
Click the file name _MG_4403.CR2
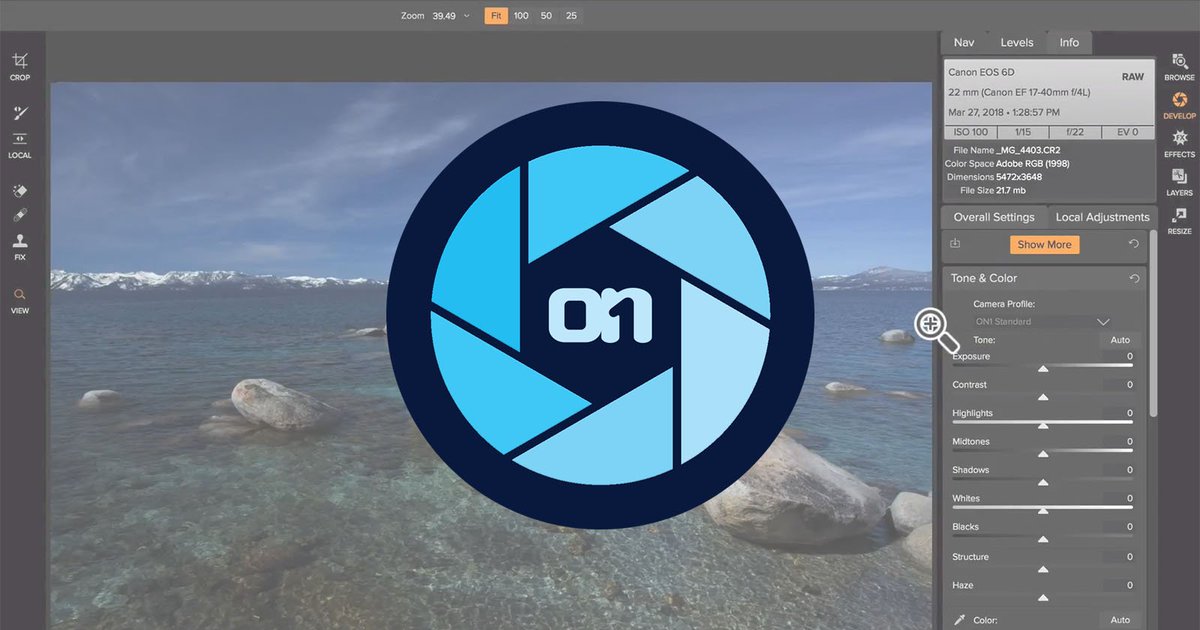click(1027, 150)
